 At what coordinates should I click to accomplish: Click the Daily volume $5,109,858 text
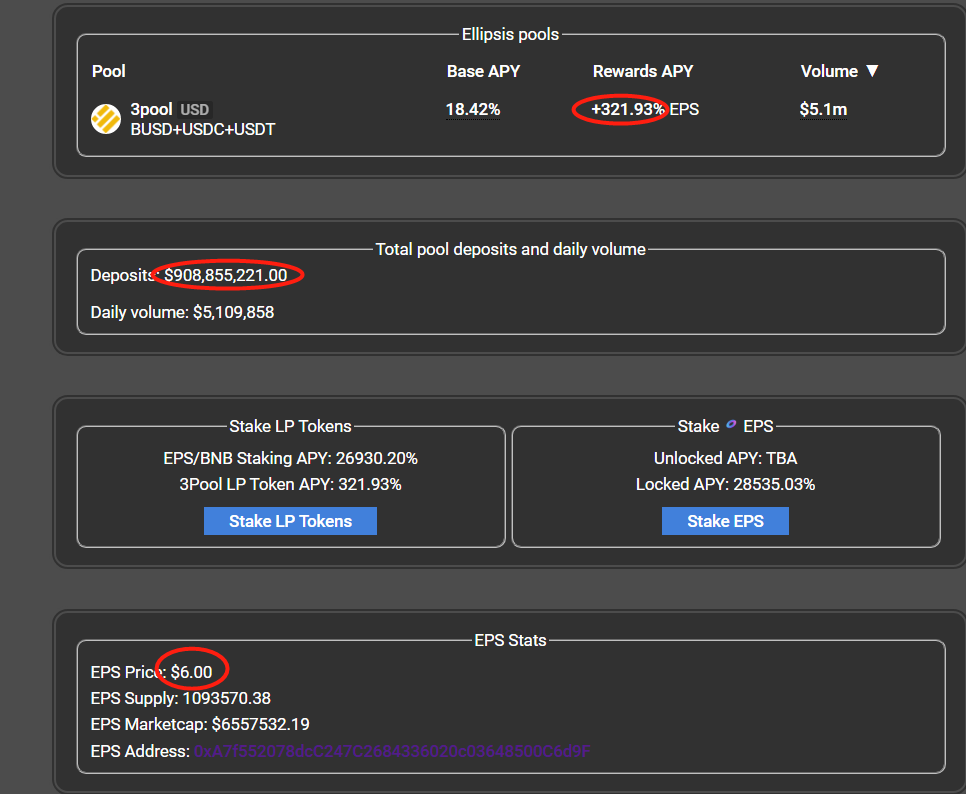(x=182, y=312)
